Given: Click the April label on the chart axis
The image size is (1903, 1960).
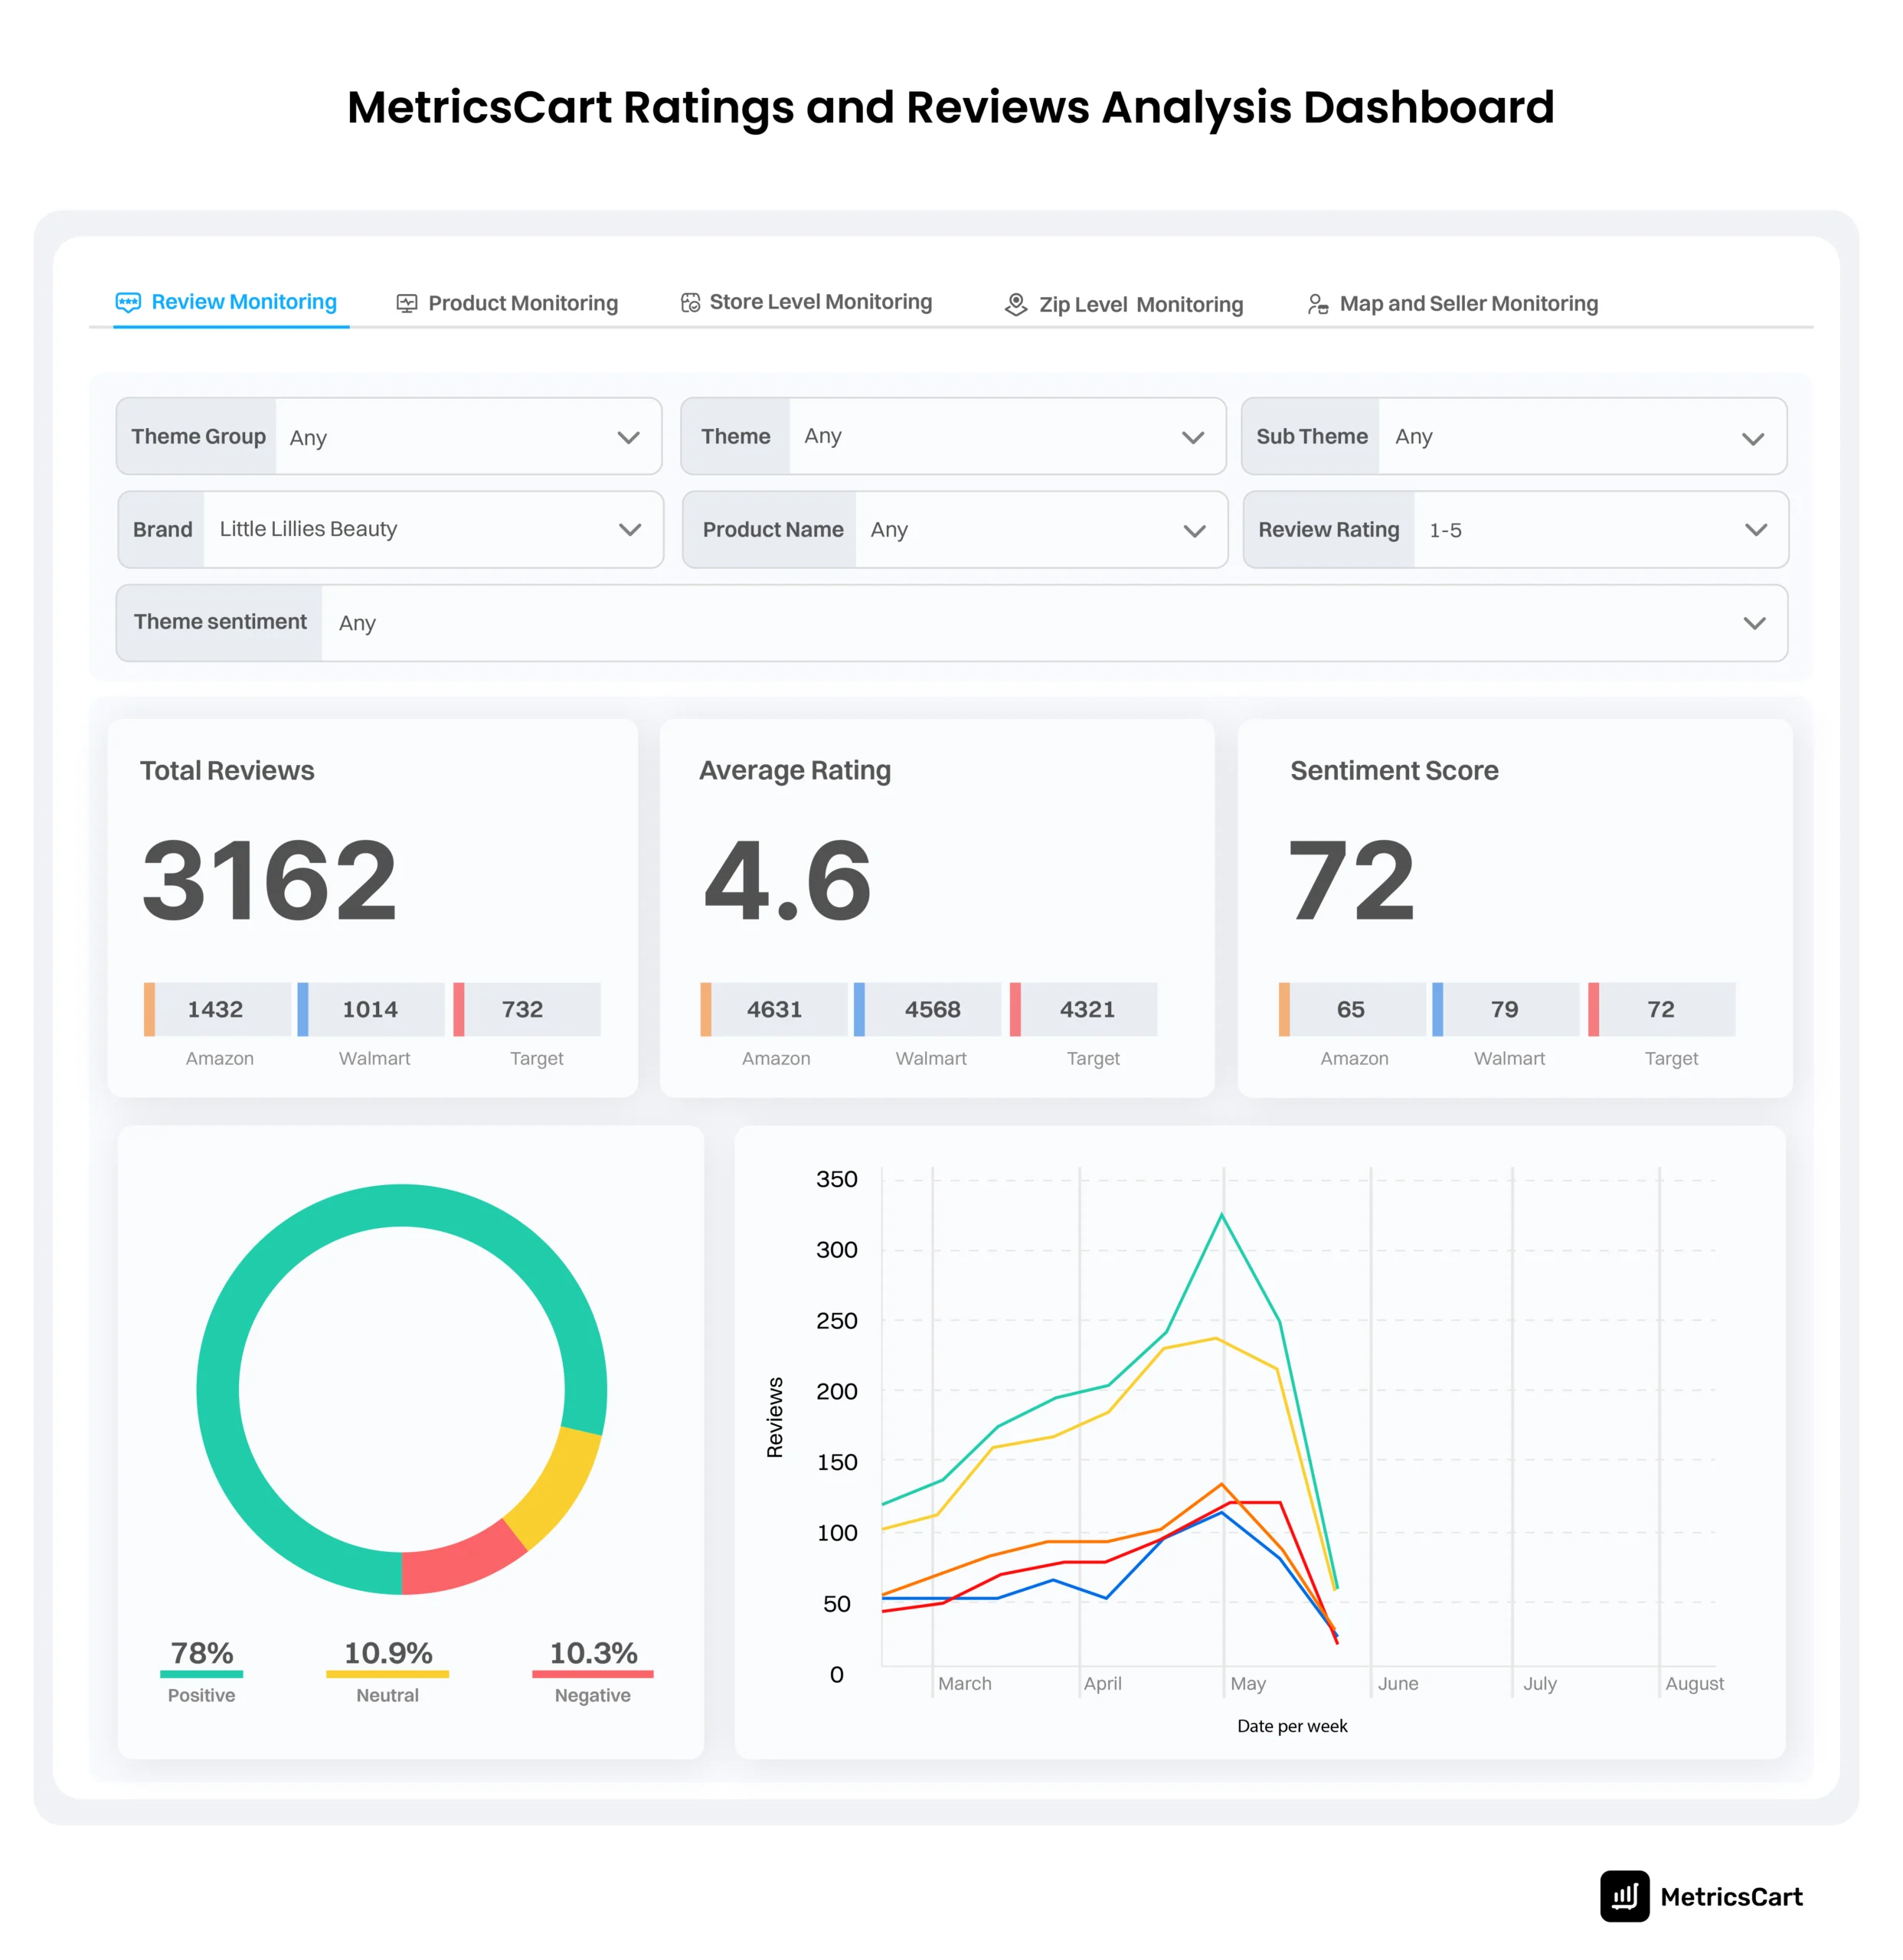Looking at the screenshot, I should click(x=1103, y=1683).
